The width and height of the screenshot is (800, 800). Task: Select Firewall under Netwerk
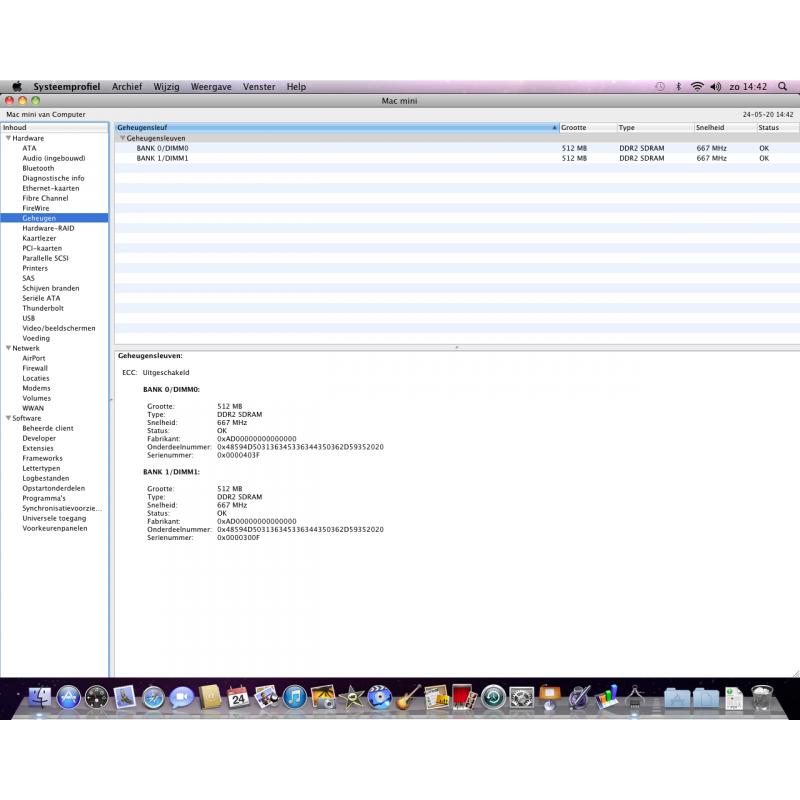click(x=35, y=368)
